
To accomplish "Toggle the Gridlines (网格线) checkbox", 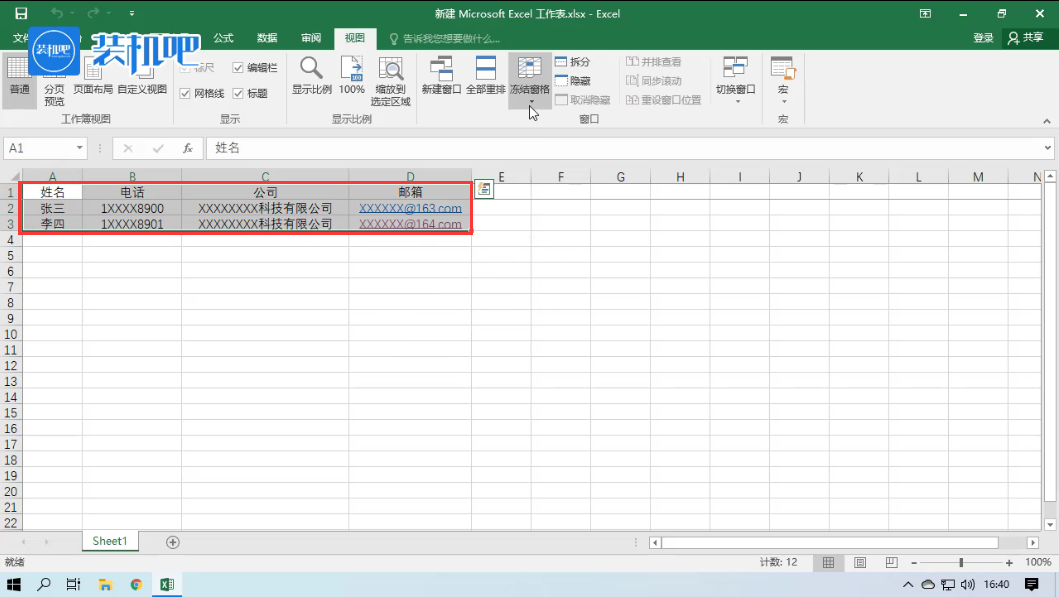I will (x=185, y=93).
